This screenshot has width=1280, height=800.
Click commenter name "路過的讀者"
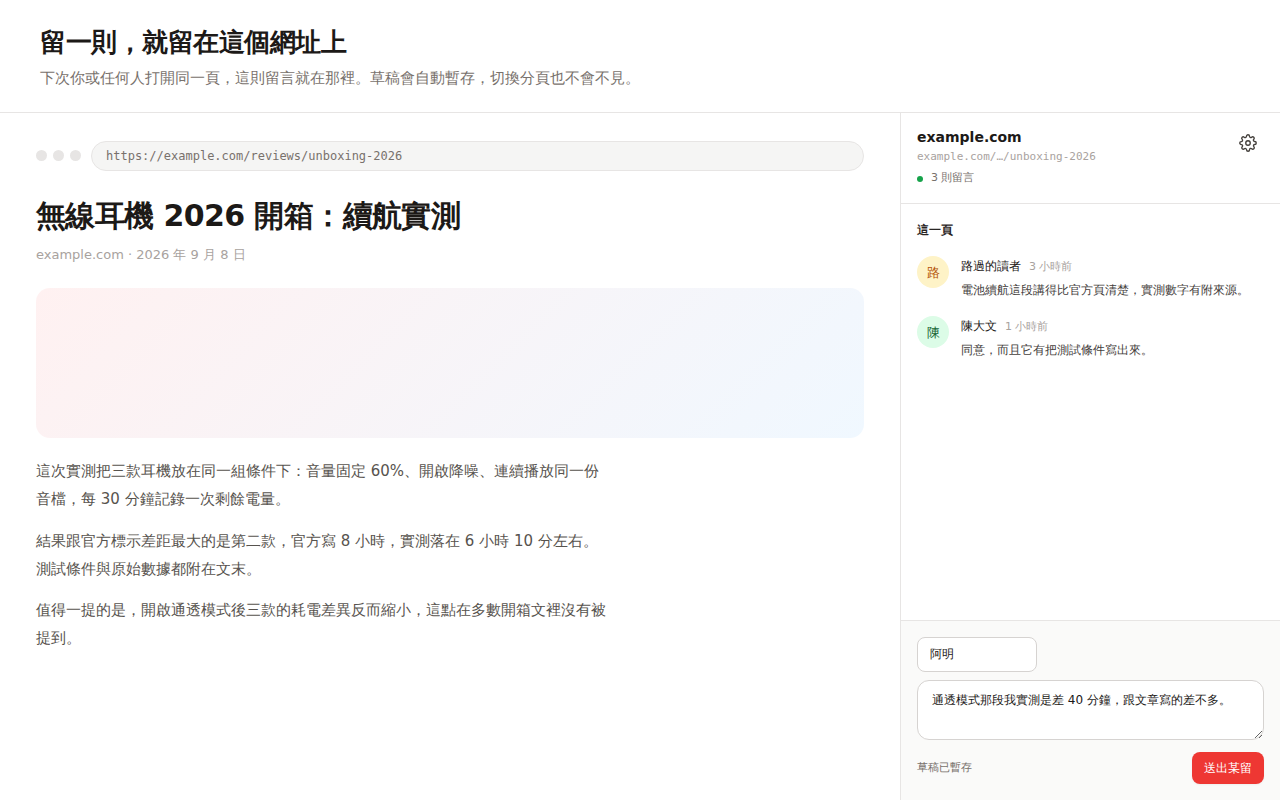click(991, 266)
